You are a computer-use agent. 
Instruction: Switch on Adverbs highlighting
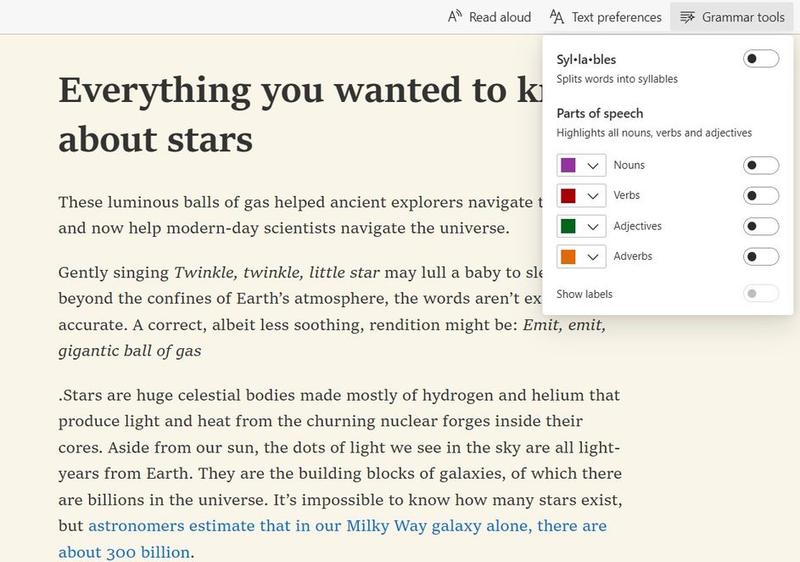tap(761, 257)
